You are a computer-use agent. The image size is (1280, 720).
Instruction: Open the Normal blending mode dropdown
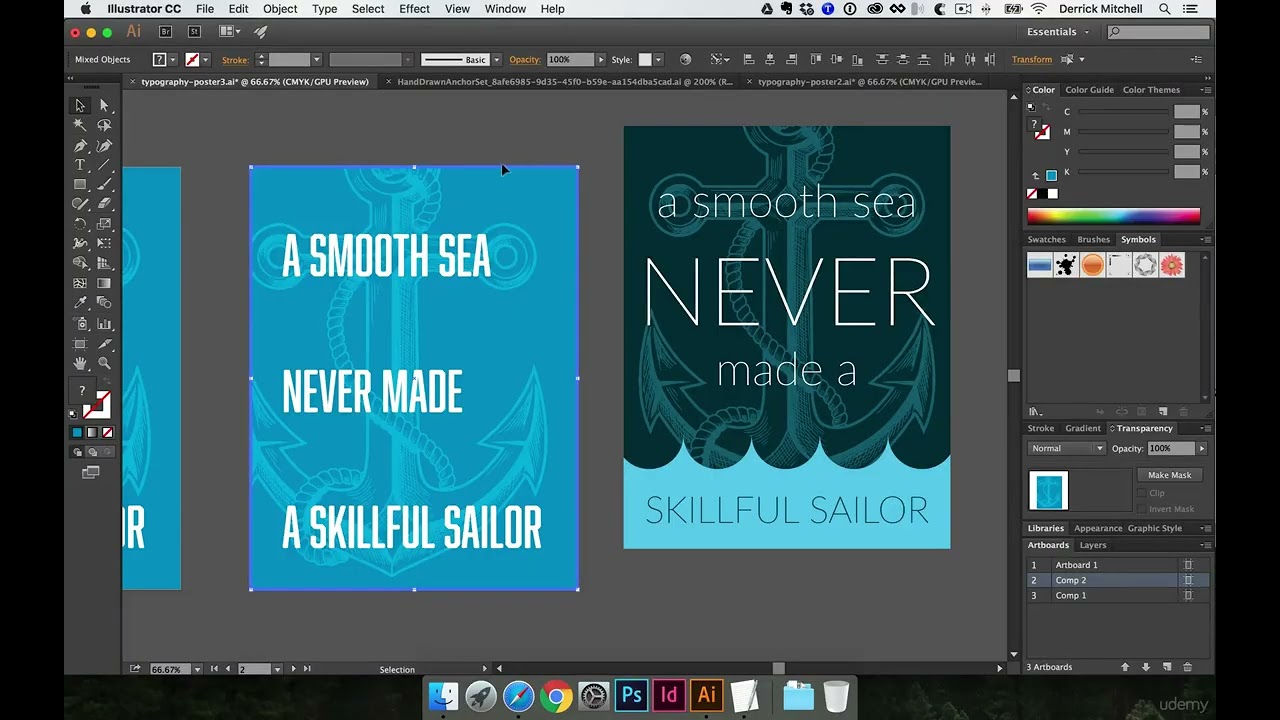[x=1067, y=448]
